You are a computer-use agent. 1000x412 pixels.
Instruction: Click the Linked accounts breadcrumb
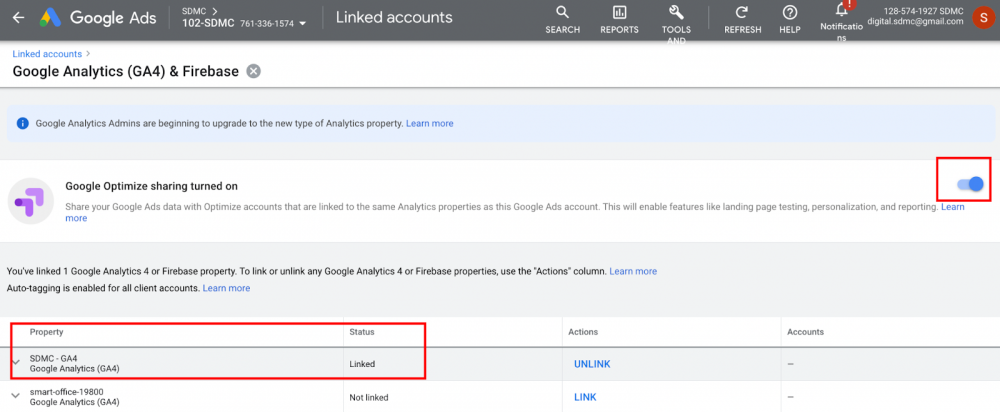pyautogui.click(x=47, y=54)
